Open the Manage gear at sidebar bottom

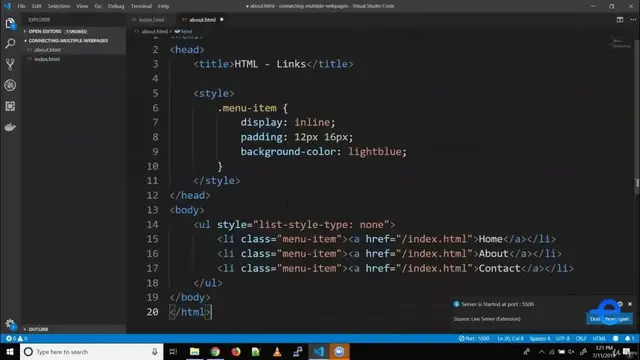[x=10, y=324]
